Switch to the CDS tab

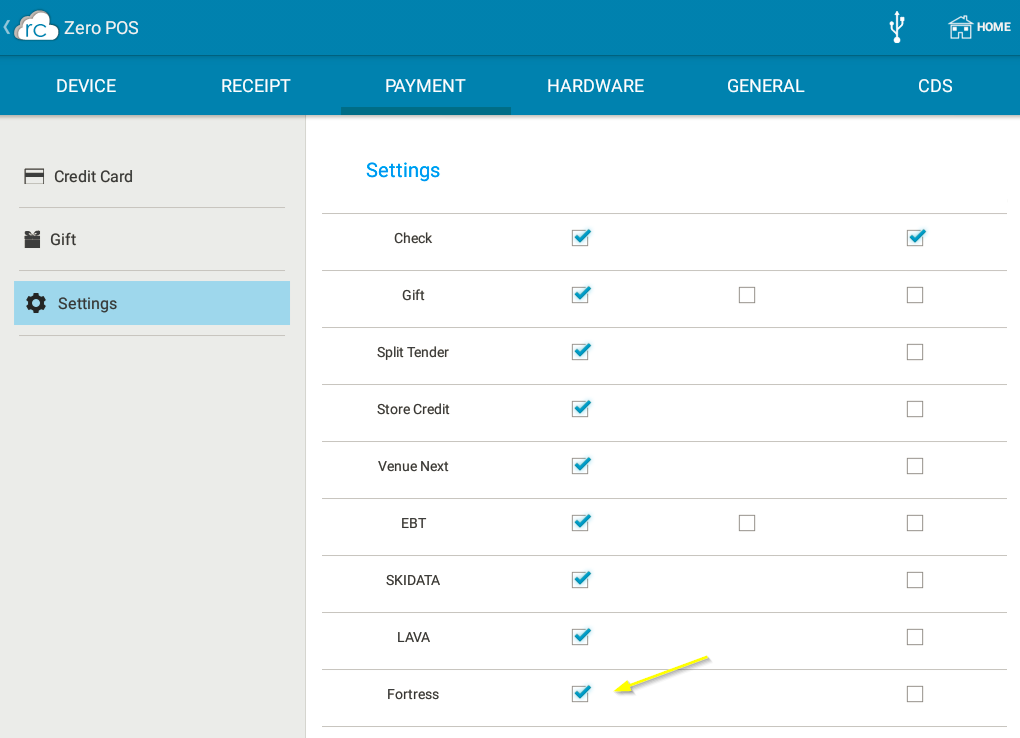935,86
